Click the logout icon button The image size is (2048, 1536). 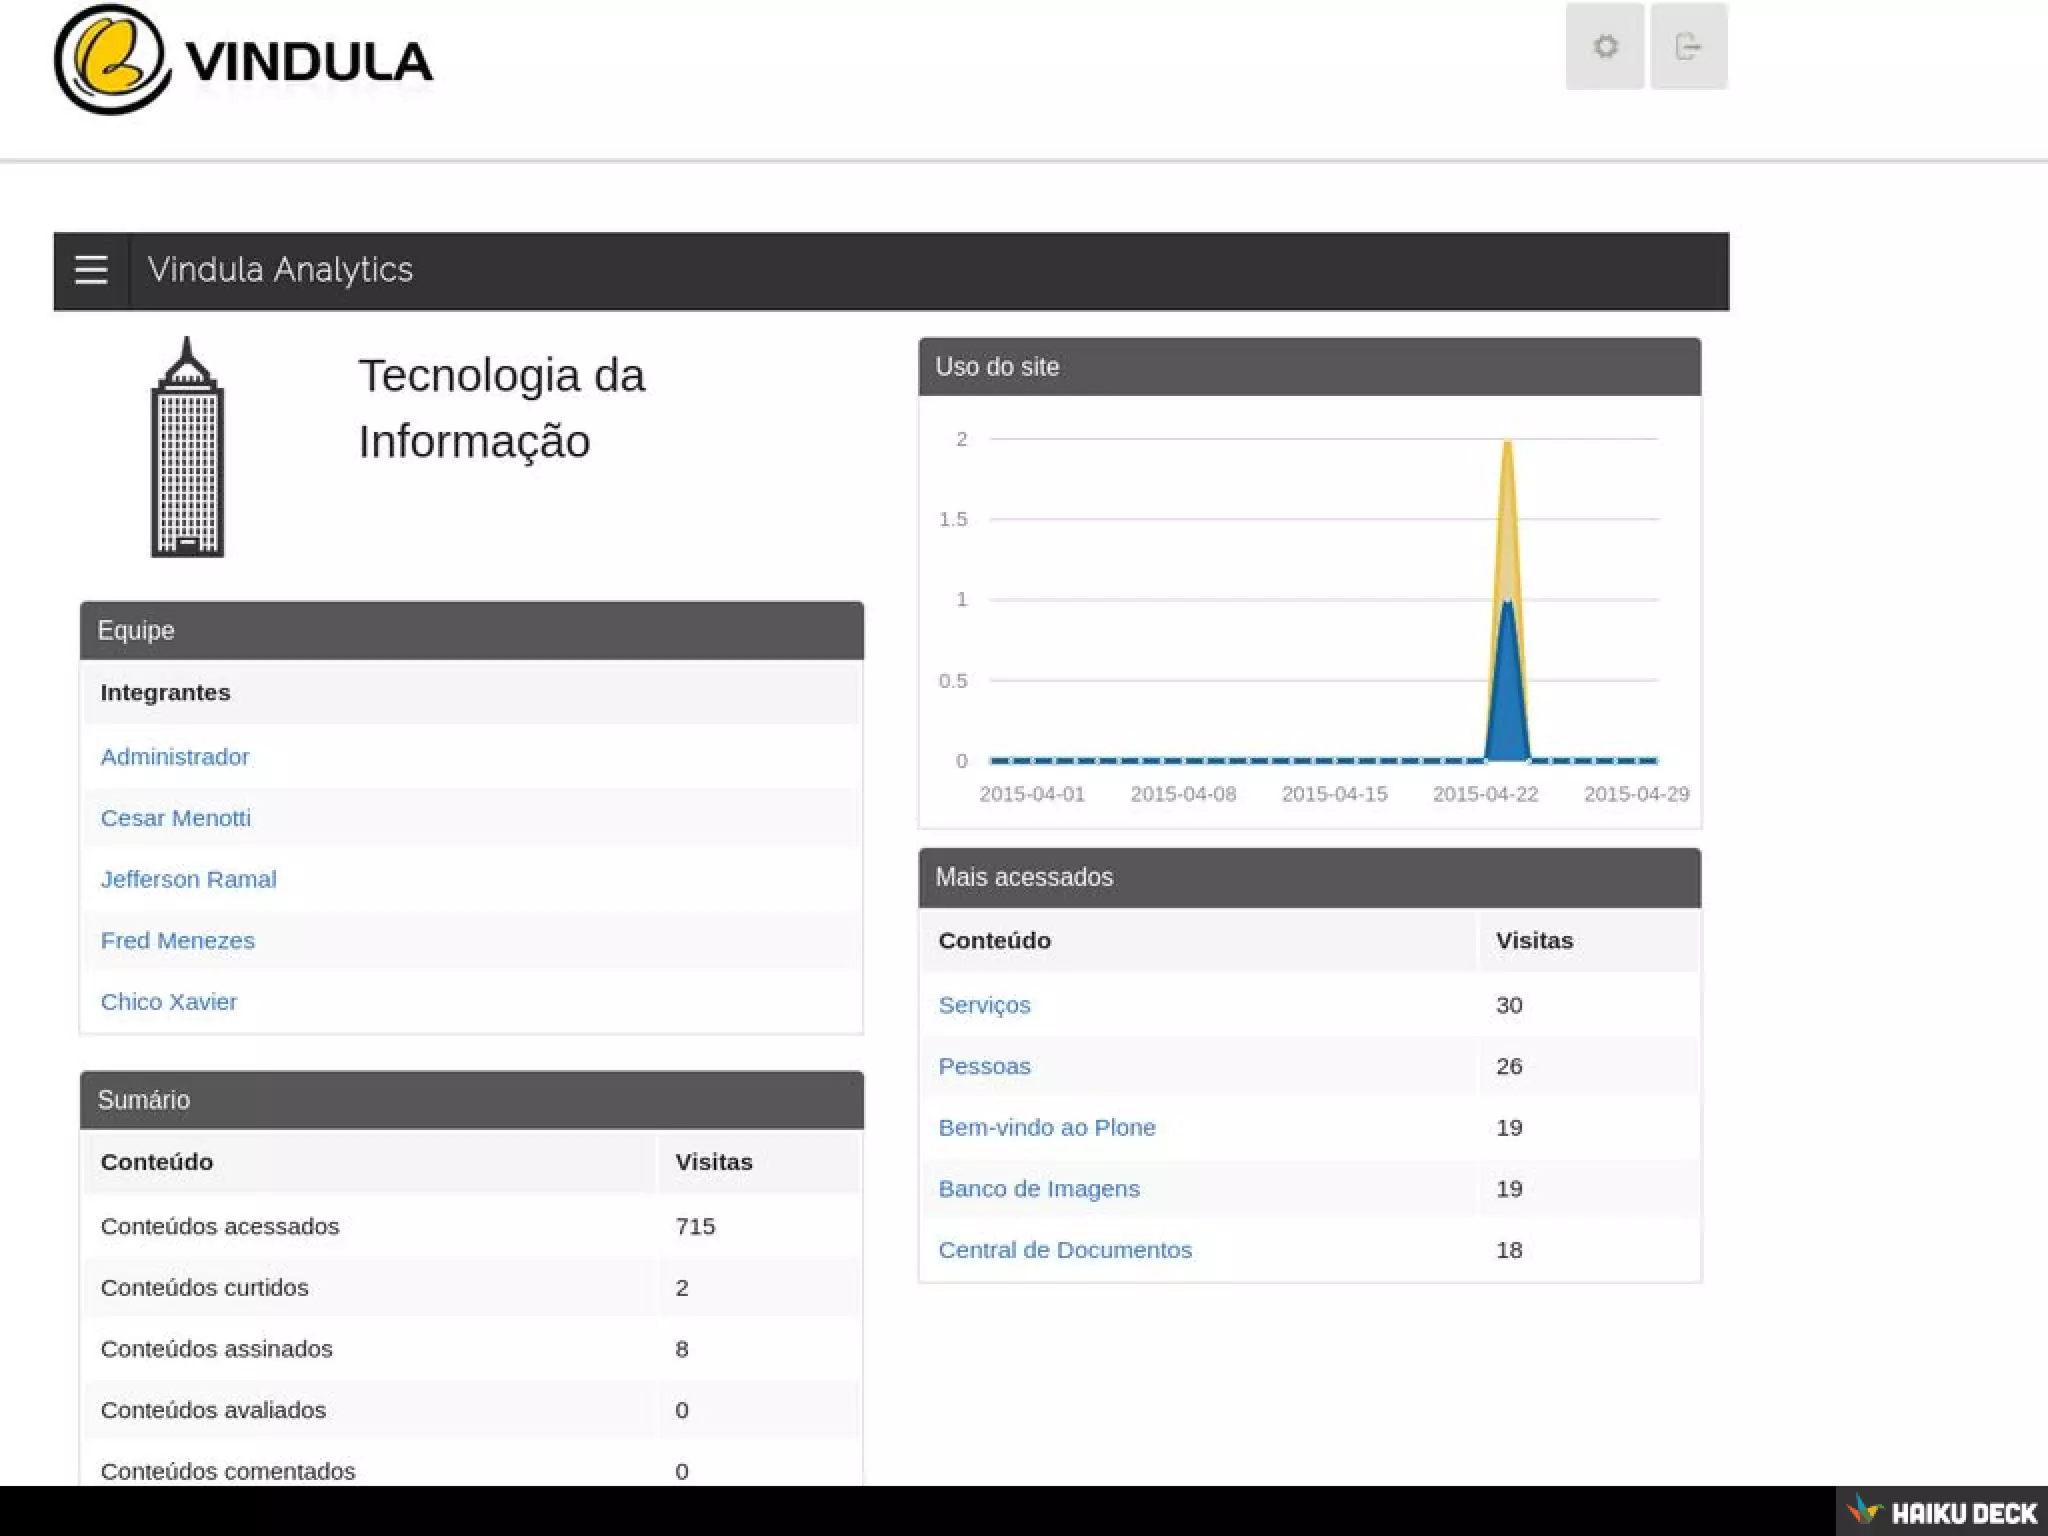click(x=1688, y=47)
